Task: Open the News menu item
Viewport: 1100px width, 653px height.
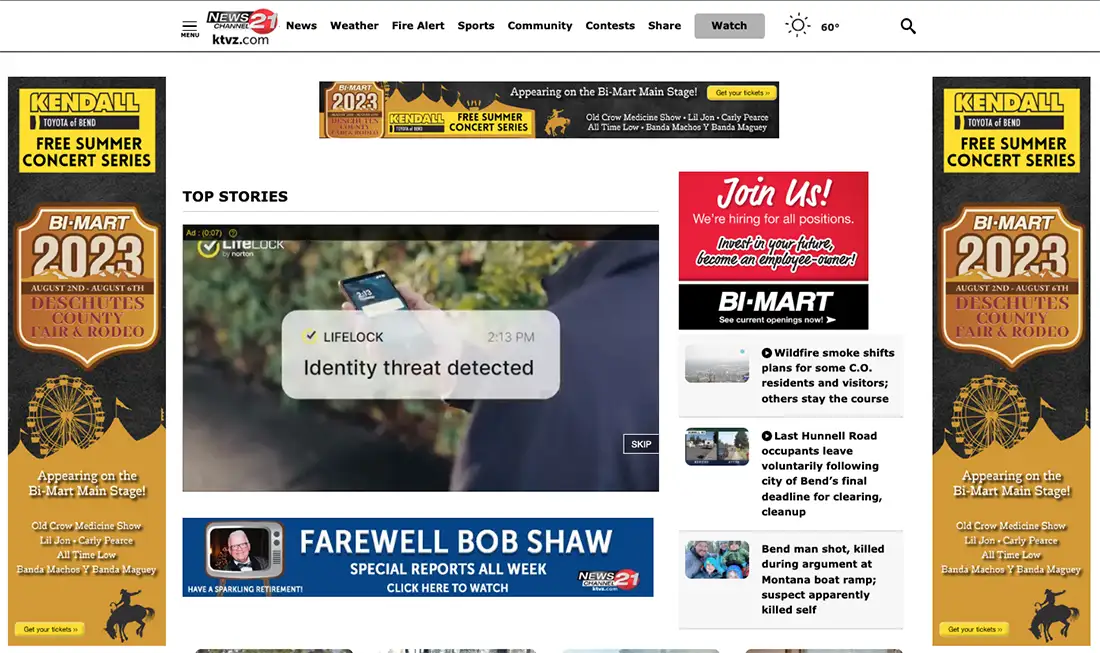Action: pos(301,25)
